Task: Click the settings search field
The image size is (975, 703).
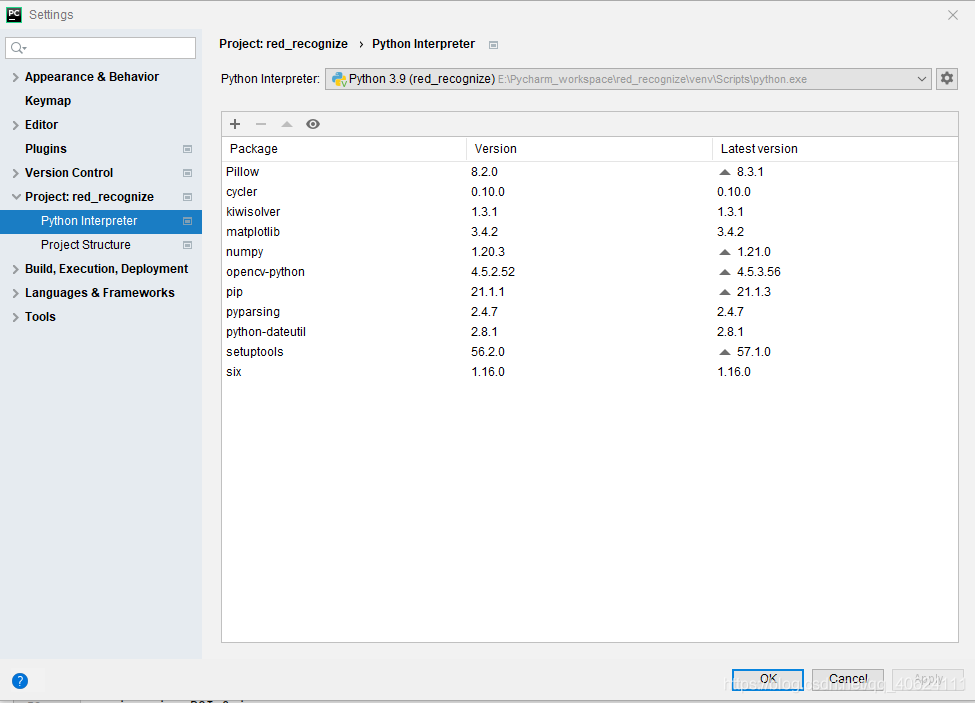Action: click(x=101, y=48)
